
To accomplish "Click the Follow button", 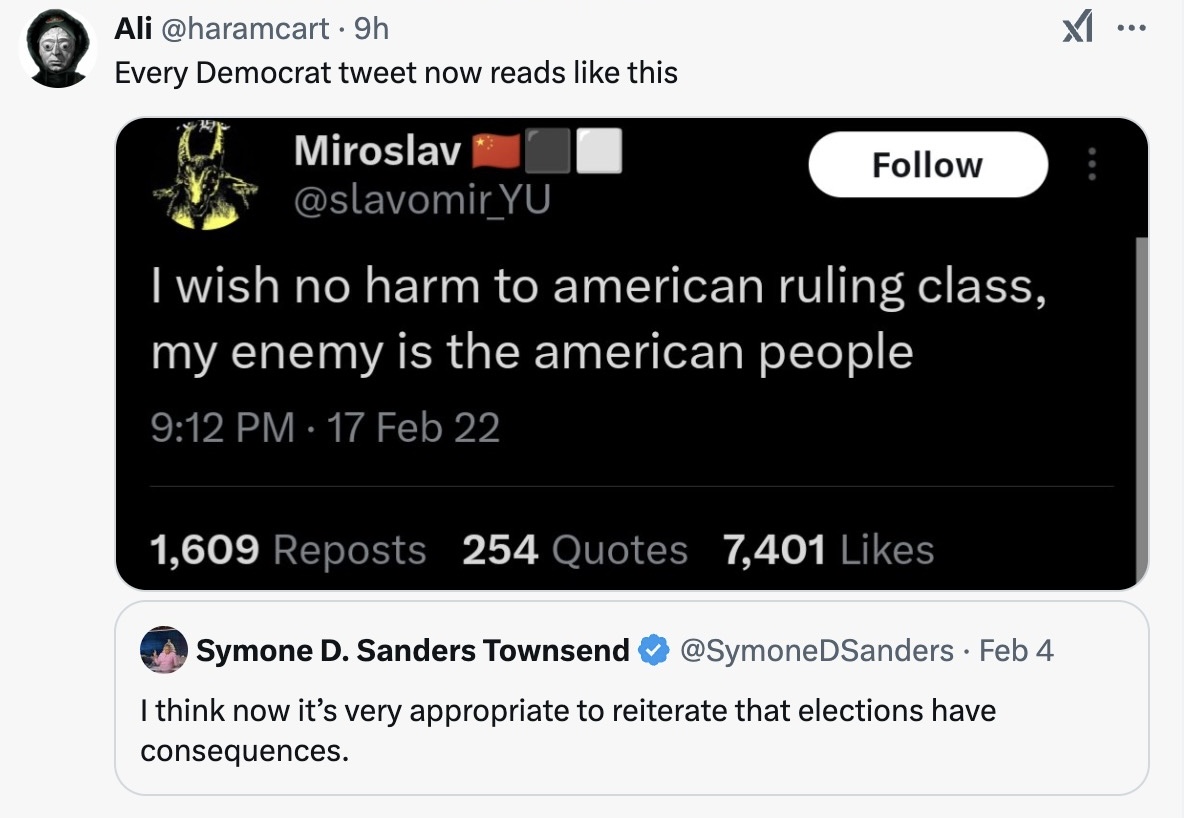I will 928,164.
